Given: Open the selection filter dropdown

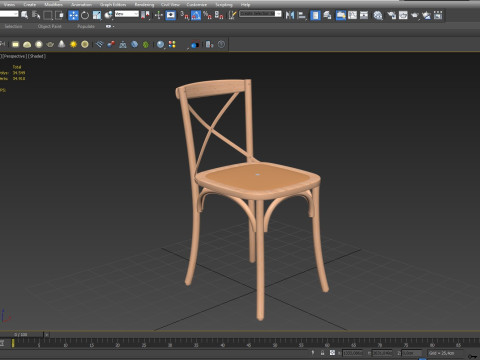Looking at the screenshot, I should point(9,14).
